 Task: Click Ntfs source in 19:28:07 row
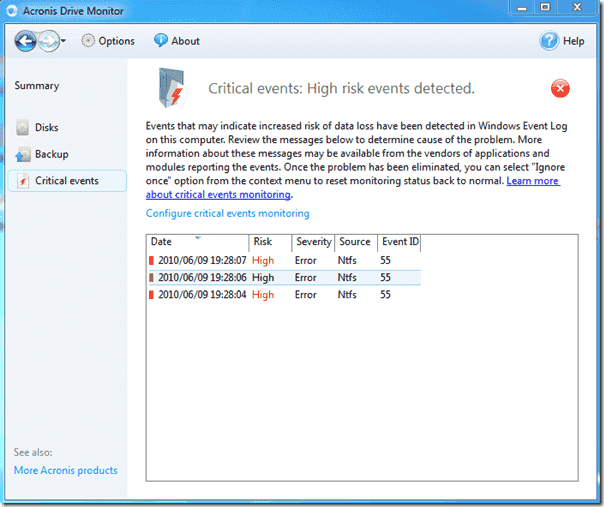pyautogui.click(x=347, y=261)
